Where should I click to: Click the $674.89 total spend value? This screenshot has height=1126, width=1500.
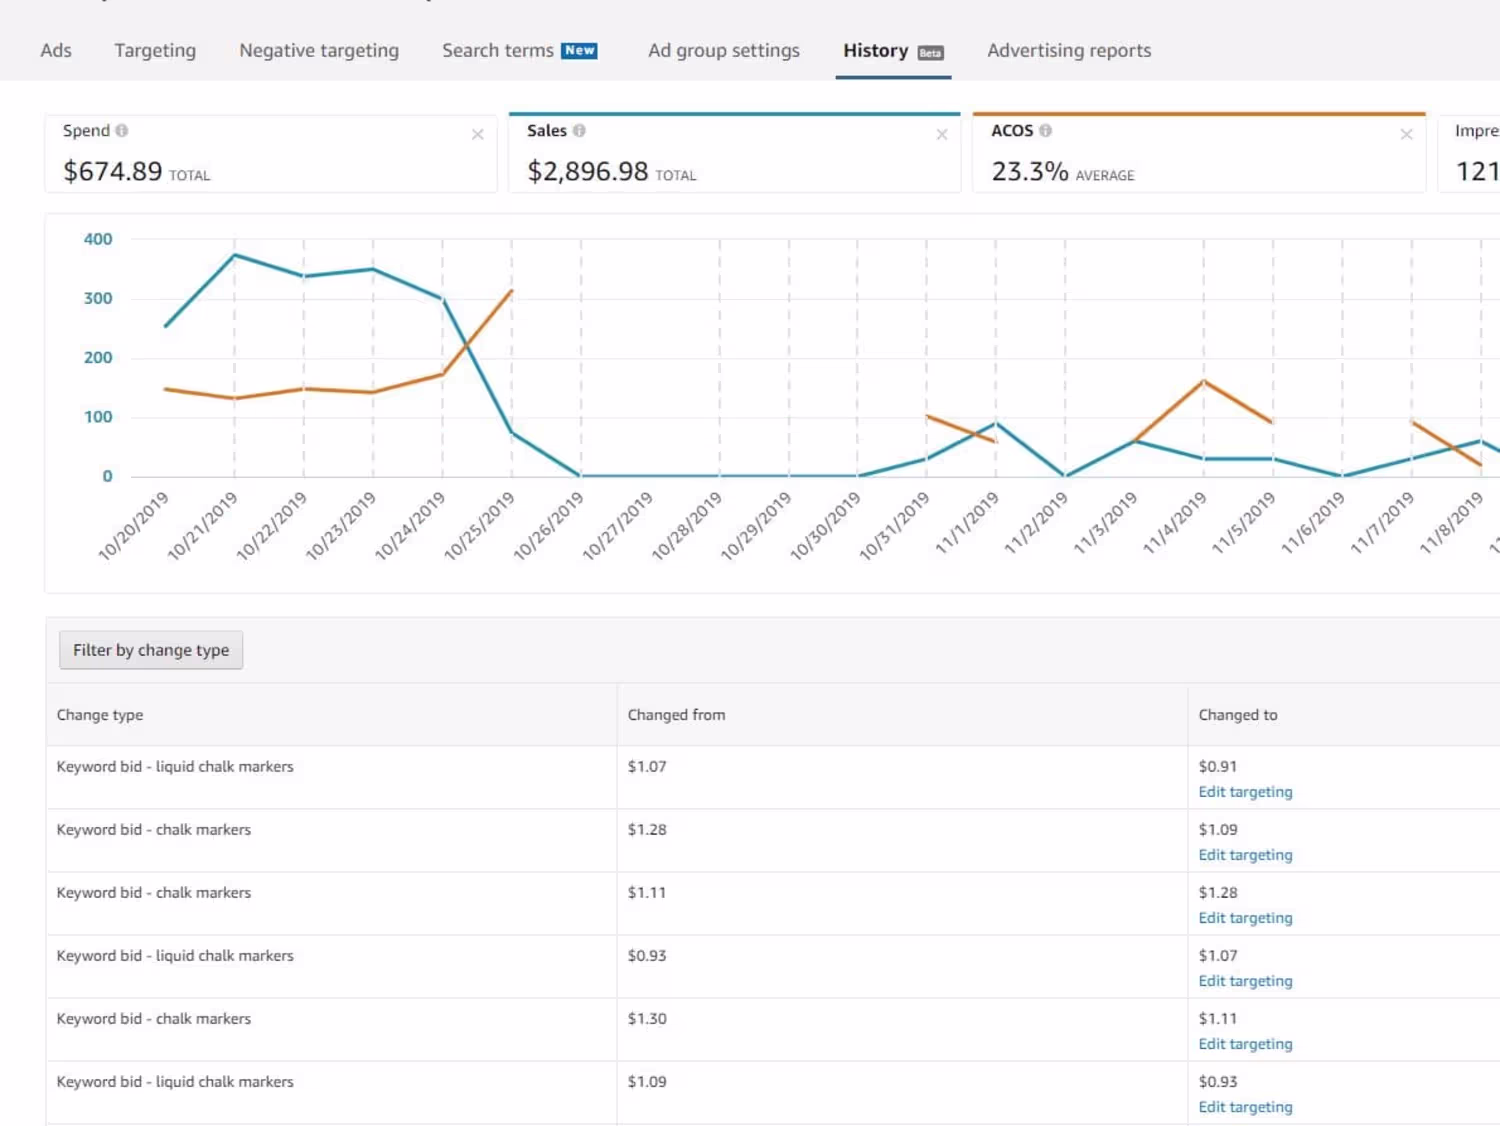pos(113,172)
